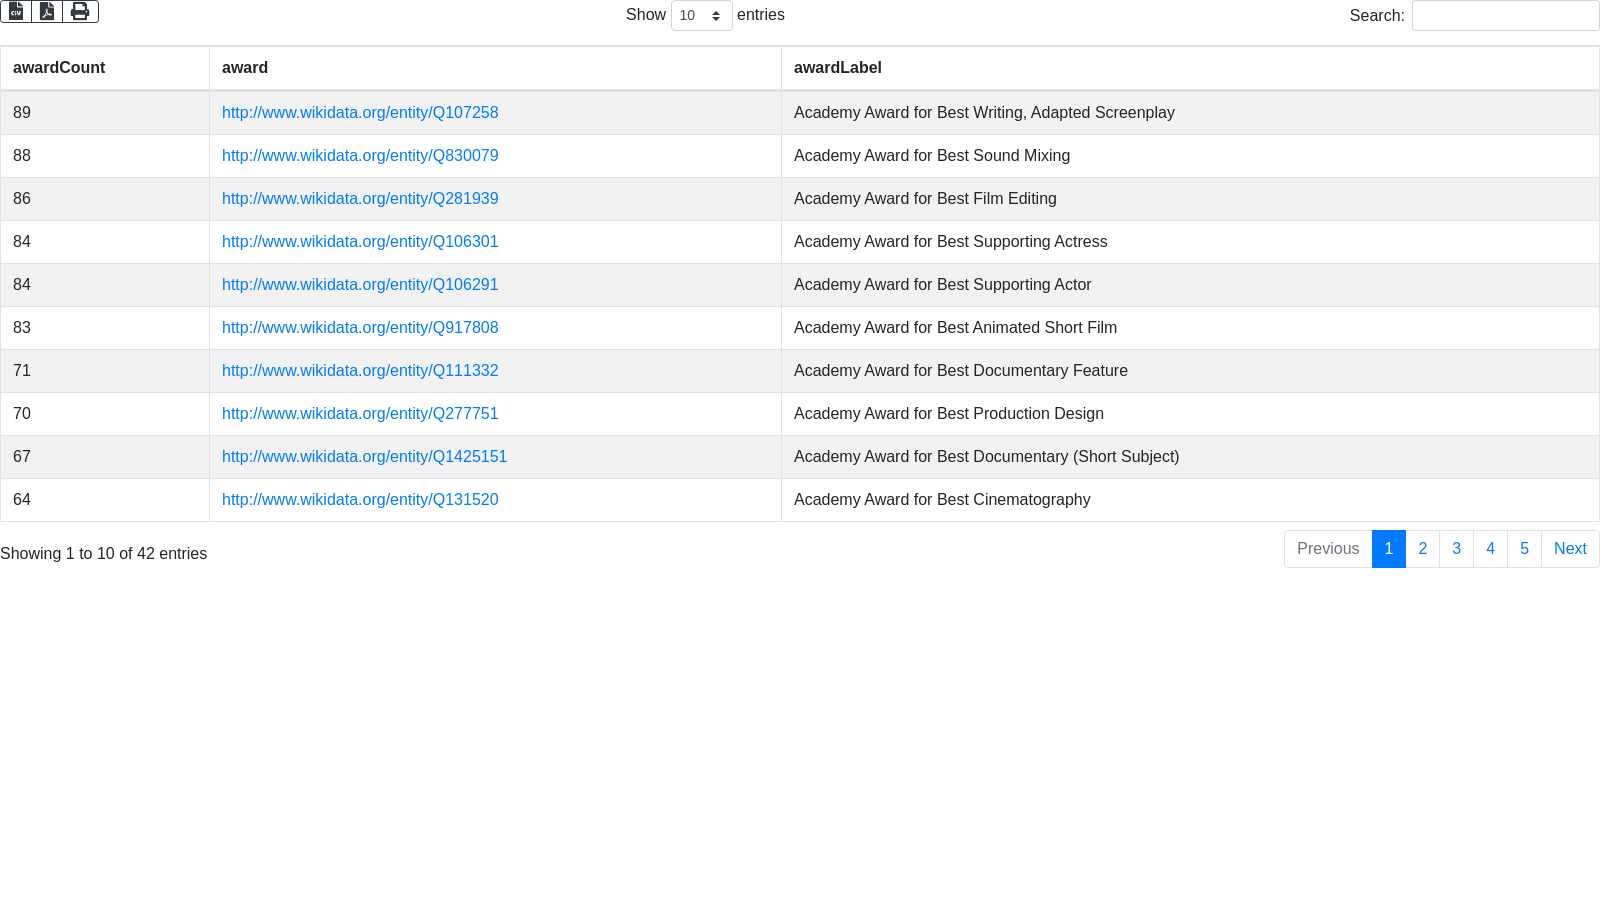
Task: Click awardCount value 89
Action: [x=22, y=113]
